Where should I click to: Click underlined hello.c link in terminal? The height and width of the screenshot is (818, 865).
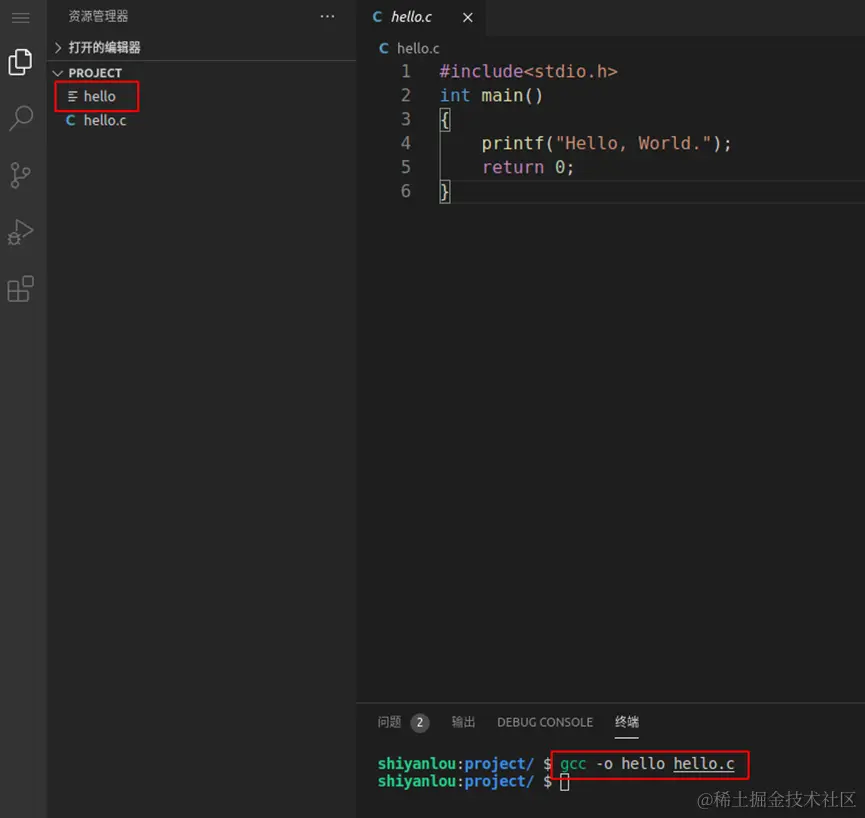coord(704,763)
